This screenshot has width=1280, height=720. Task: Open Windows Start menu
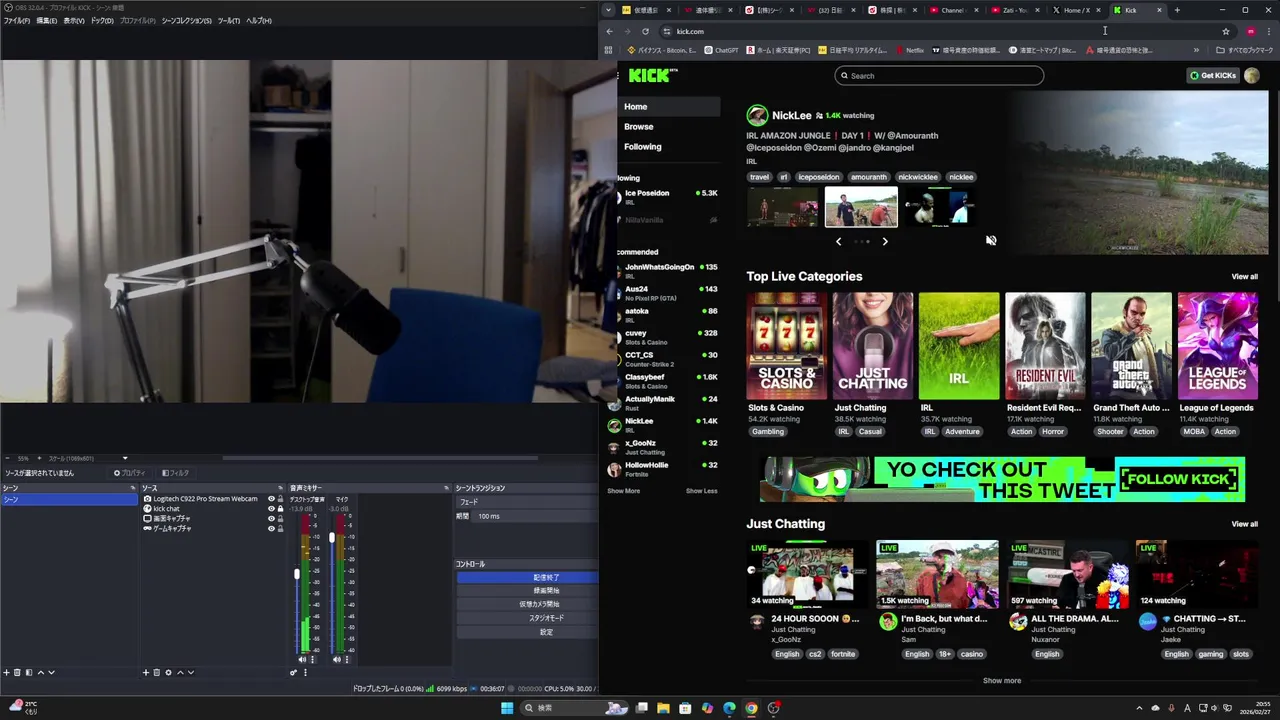[507, 708]
